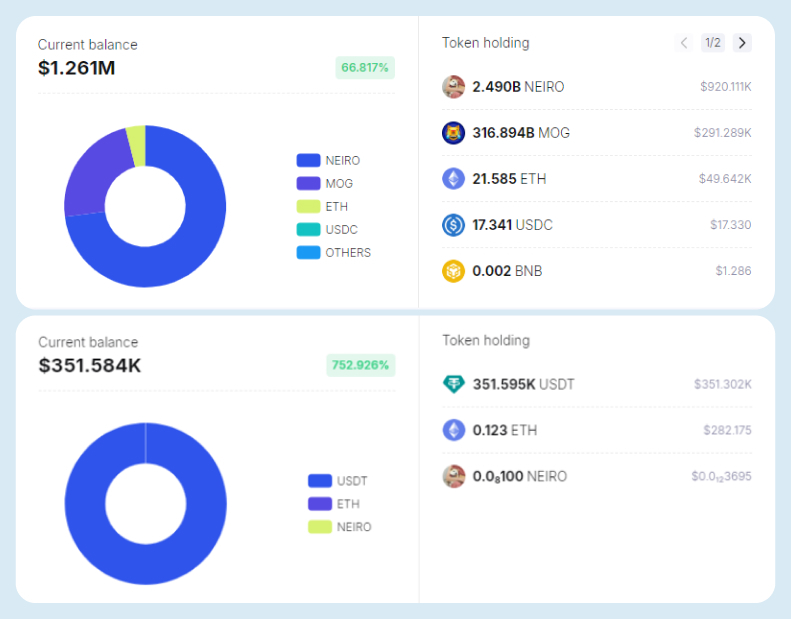Click the NEIRO icon in bottom holdings
Viewport: 791px width, 619px height.
(453, 476)
